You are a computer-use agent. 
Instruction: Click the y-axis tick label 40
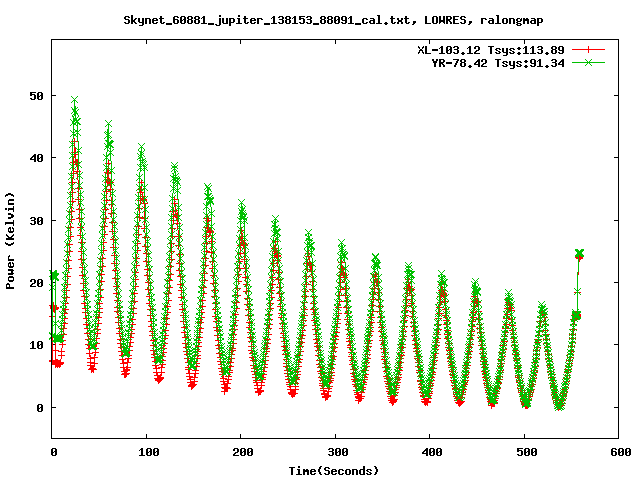(37, 158)
